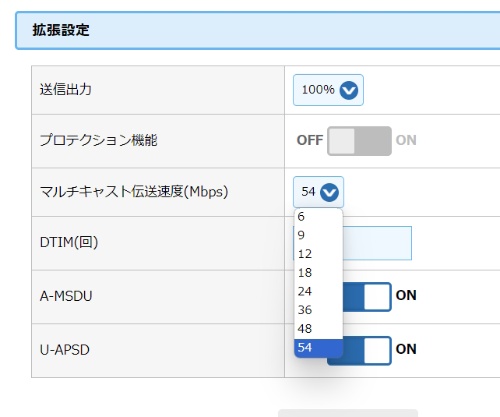Click ON text beside U-APSD switch
500x417 pixels.
[406, 349]
